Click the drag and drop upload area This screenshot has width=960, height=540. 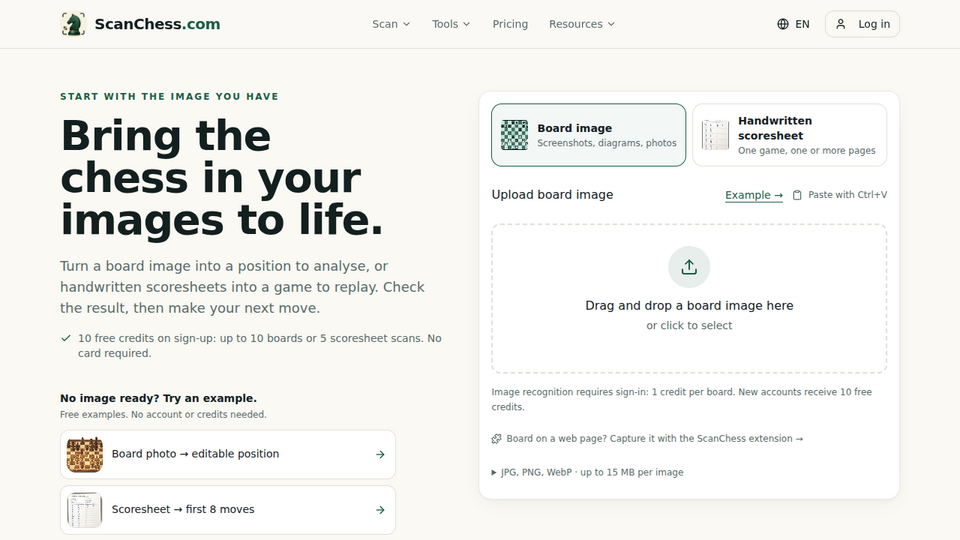point(689,298)
